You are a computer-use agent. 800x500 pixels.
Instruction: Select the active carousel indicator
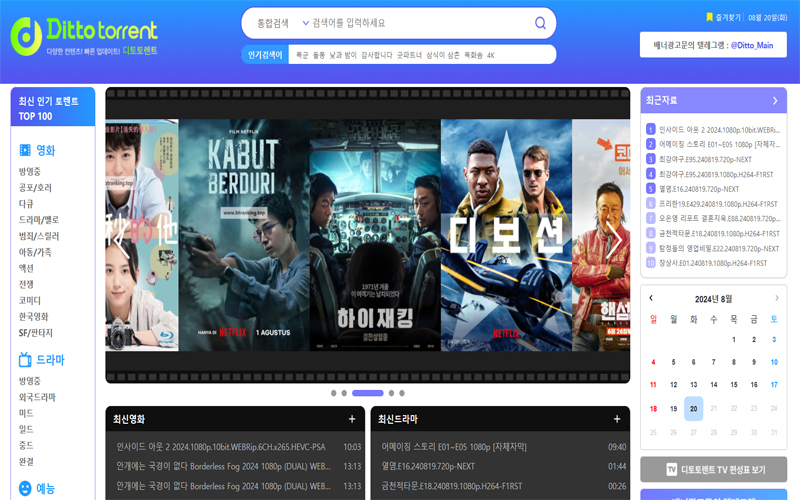point(367,393)
